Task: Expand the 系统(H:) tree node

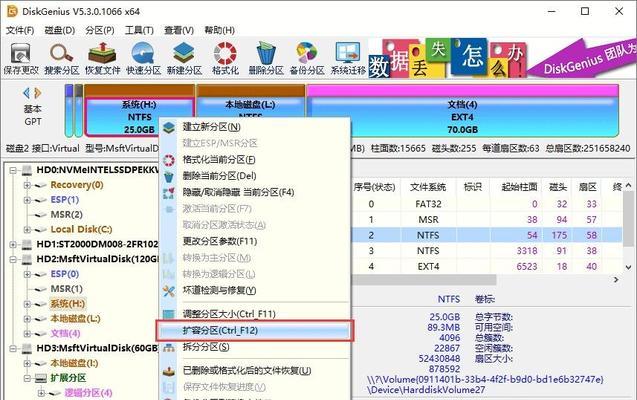Action: (27, 304)
